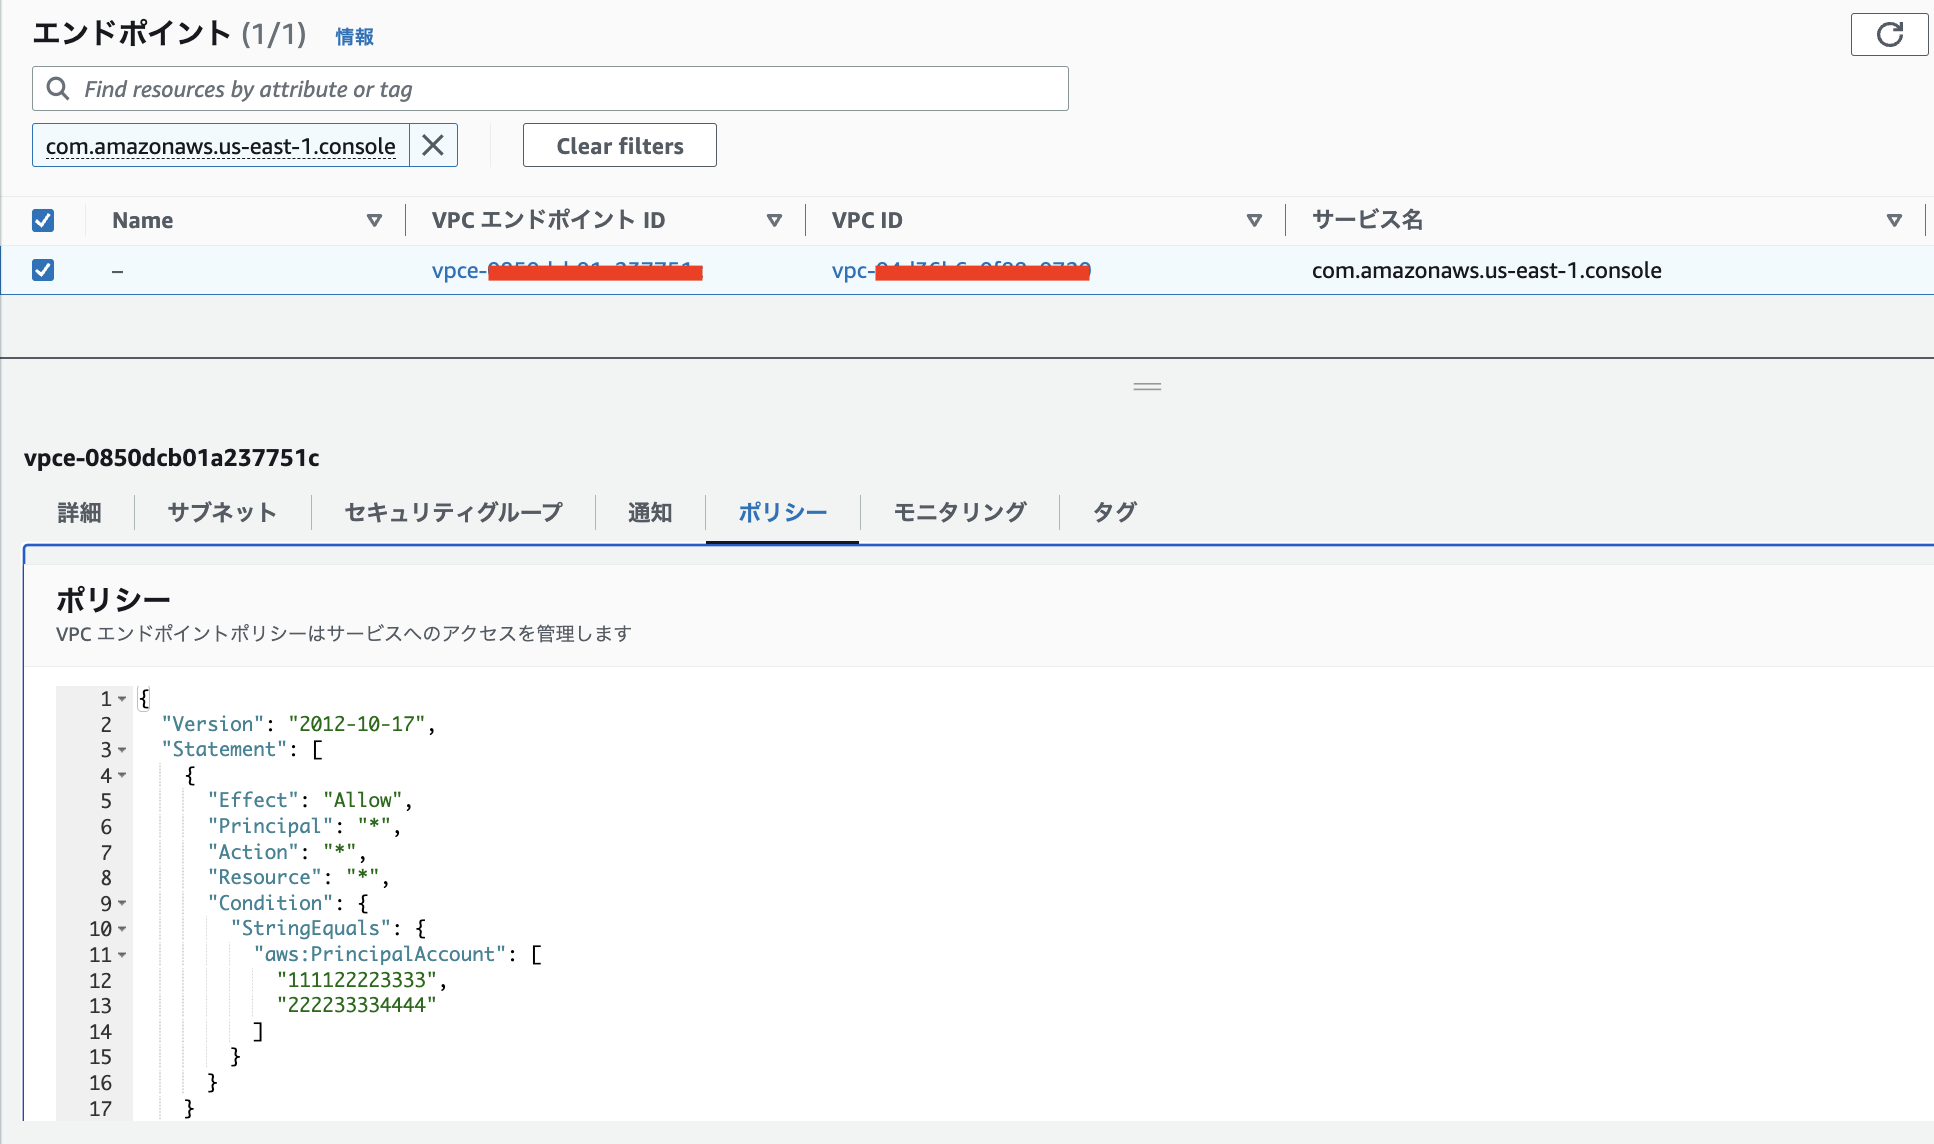The width and height of the screenshot is (1934, 1144).
Task: Sort the サービス名 column
Action: tap(1893, 220)
